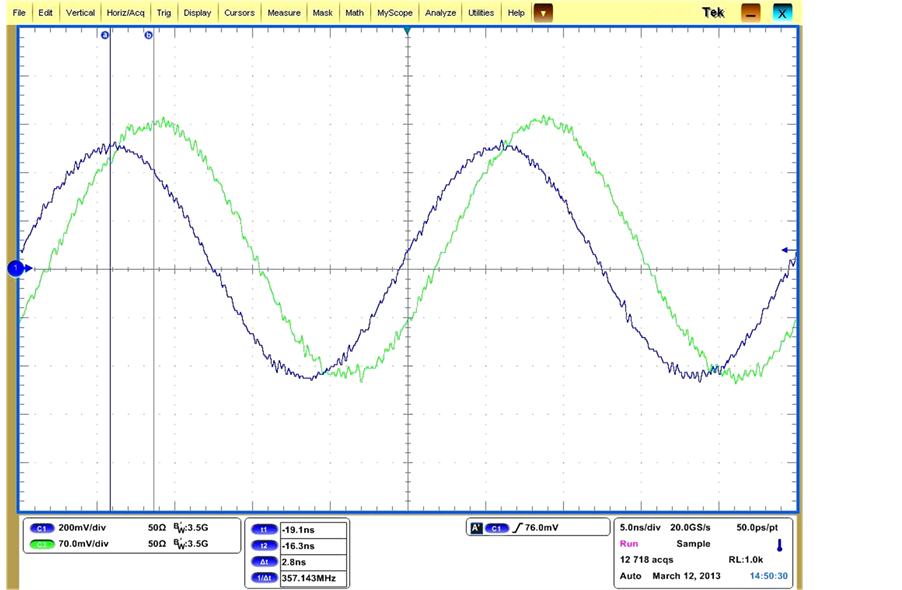The height and width of the screenshot is (590, 902).
Task: Click the Run acquisition status
Action: pyautogui.click(x=629, y=543)
